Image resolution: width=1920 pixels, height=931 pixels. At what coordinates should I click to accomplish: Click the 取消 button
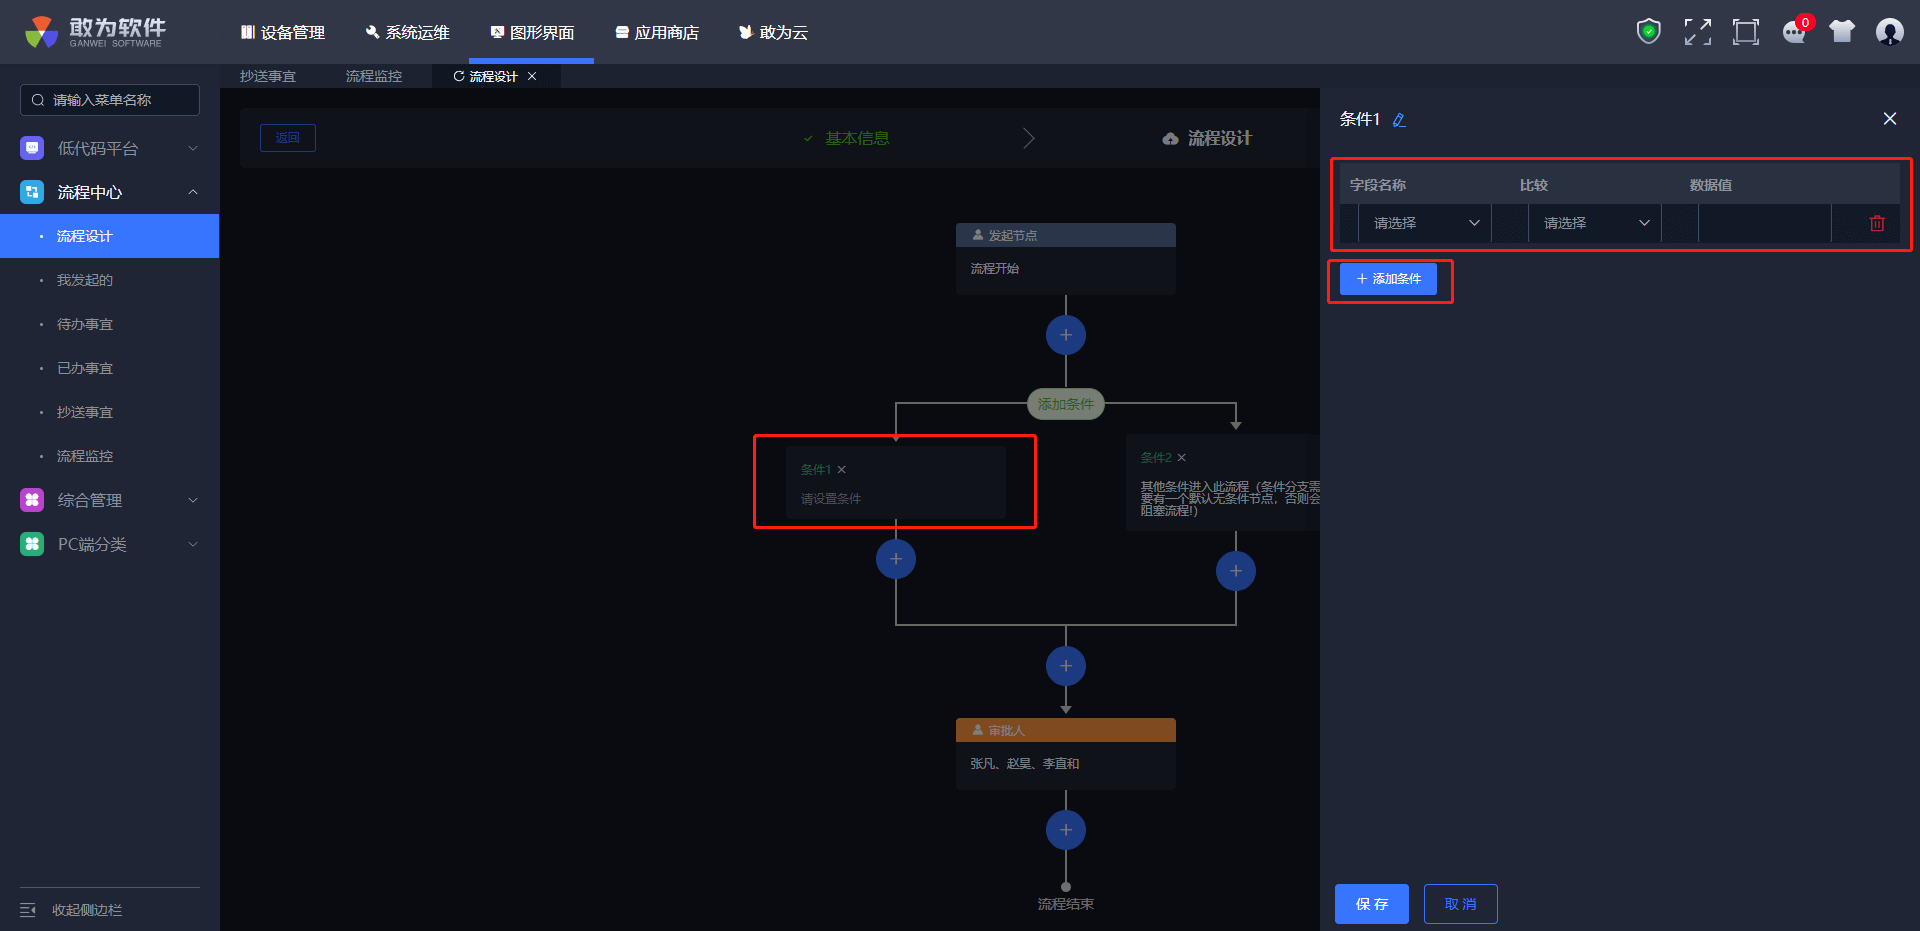tap(1461, 904)
